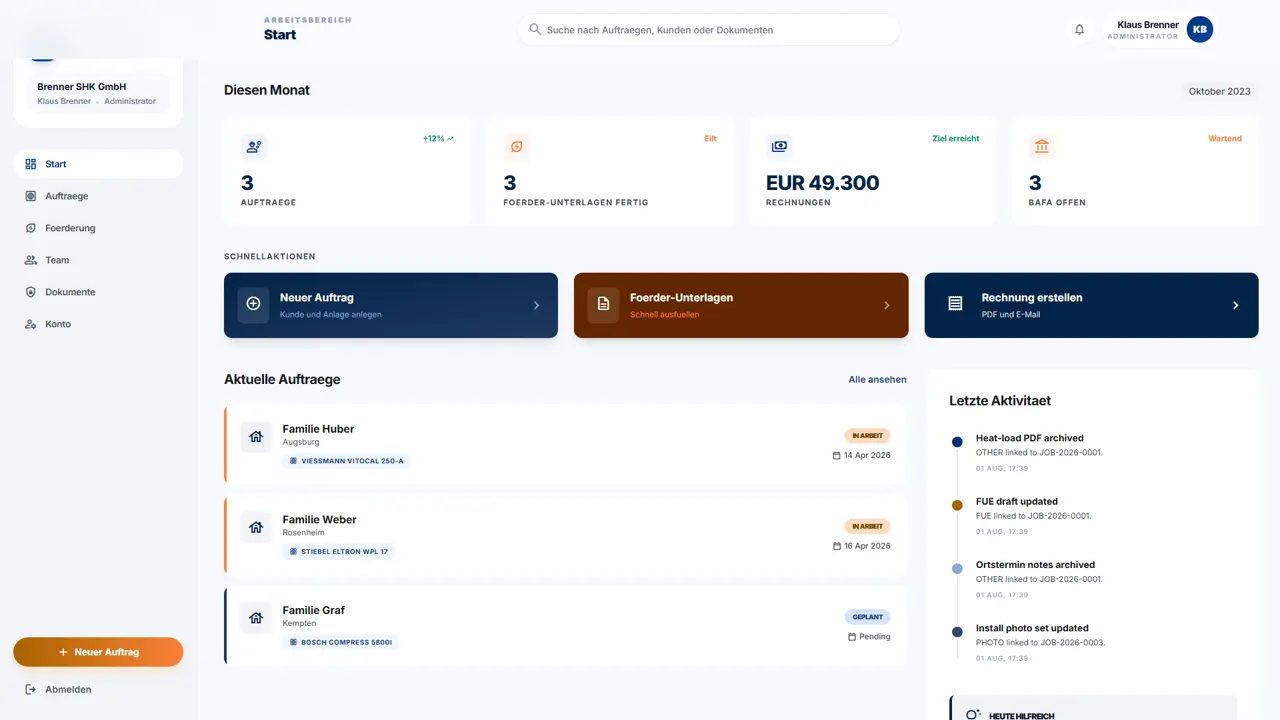Click Abmelden to log out

98,690
